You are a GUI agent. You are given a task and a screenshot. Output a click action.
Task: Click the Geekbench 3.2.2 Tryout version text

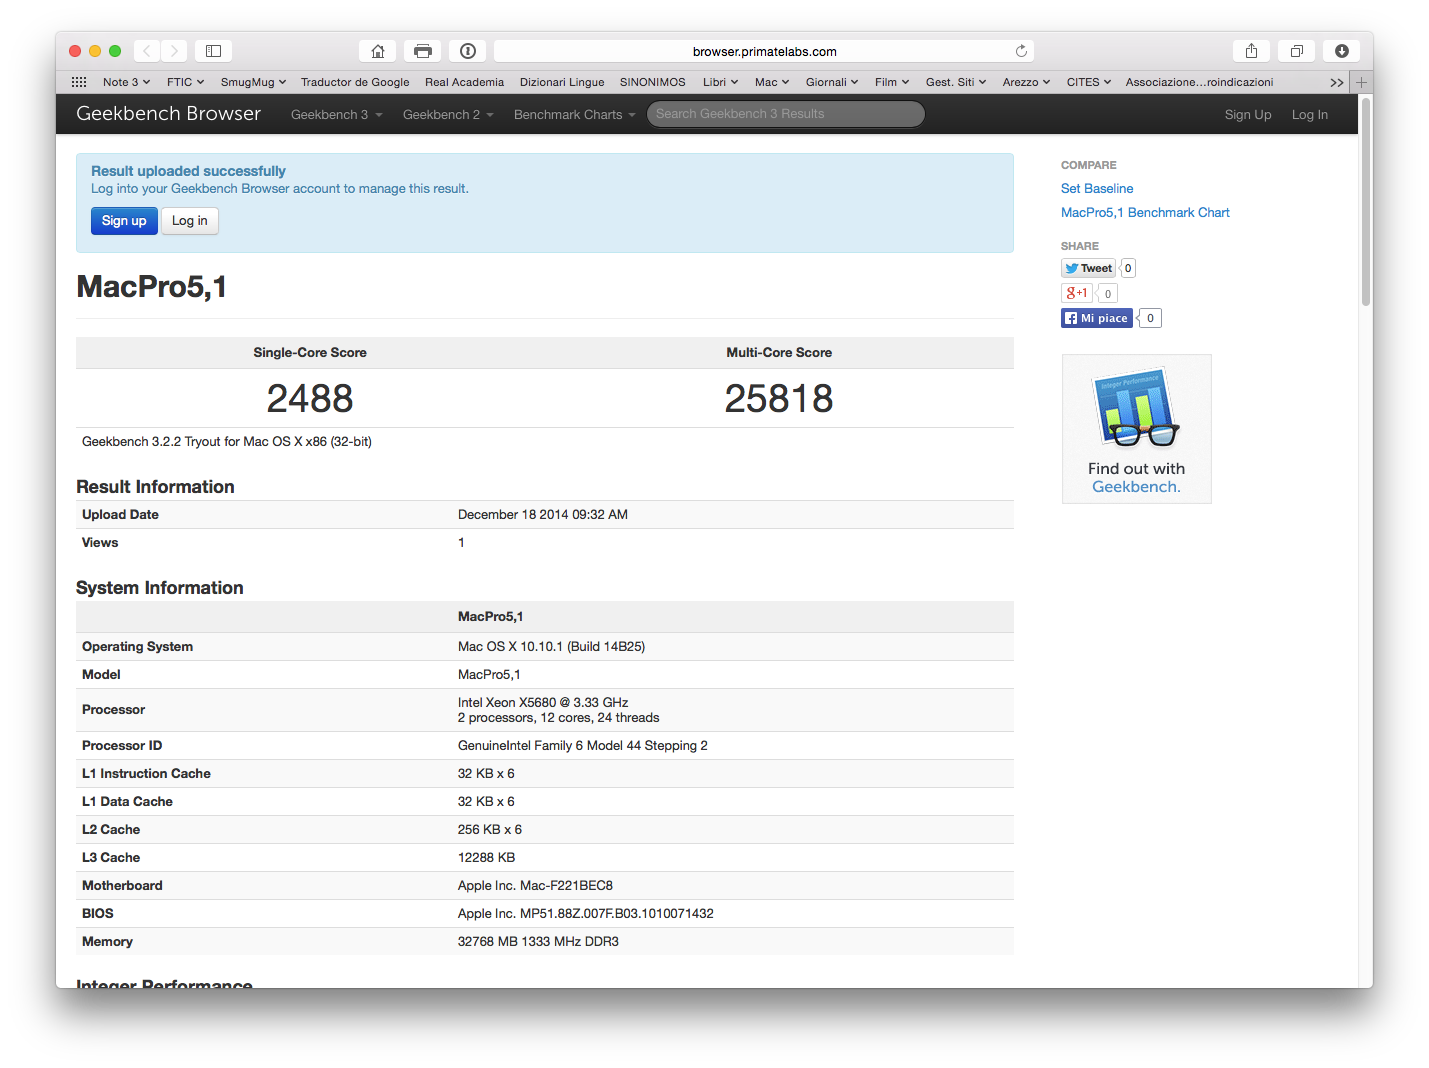click(x=227, y=442)
